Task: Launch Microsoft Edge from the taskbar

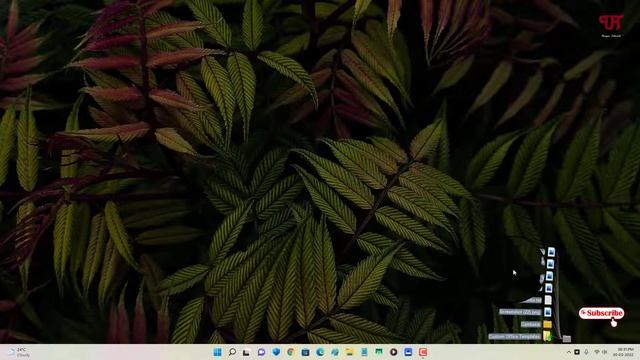Action: [x=320, y=352]
